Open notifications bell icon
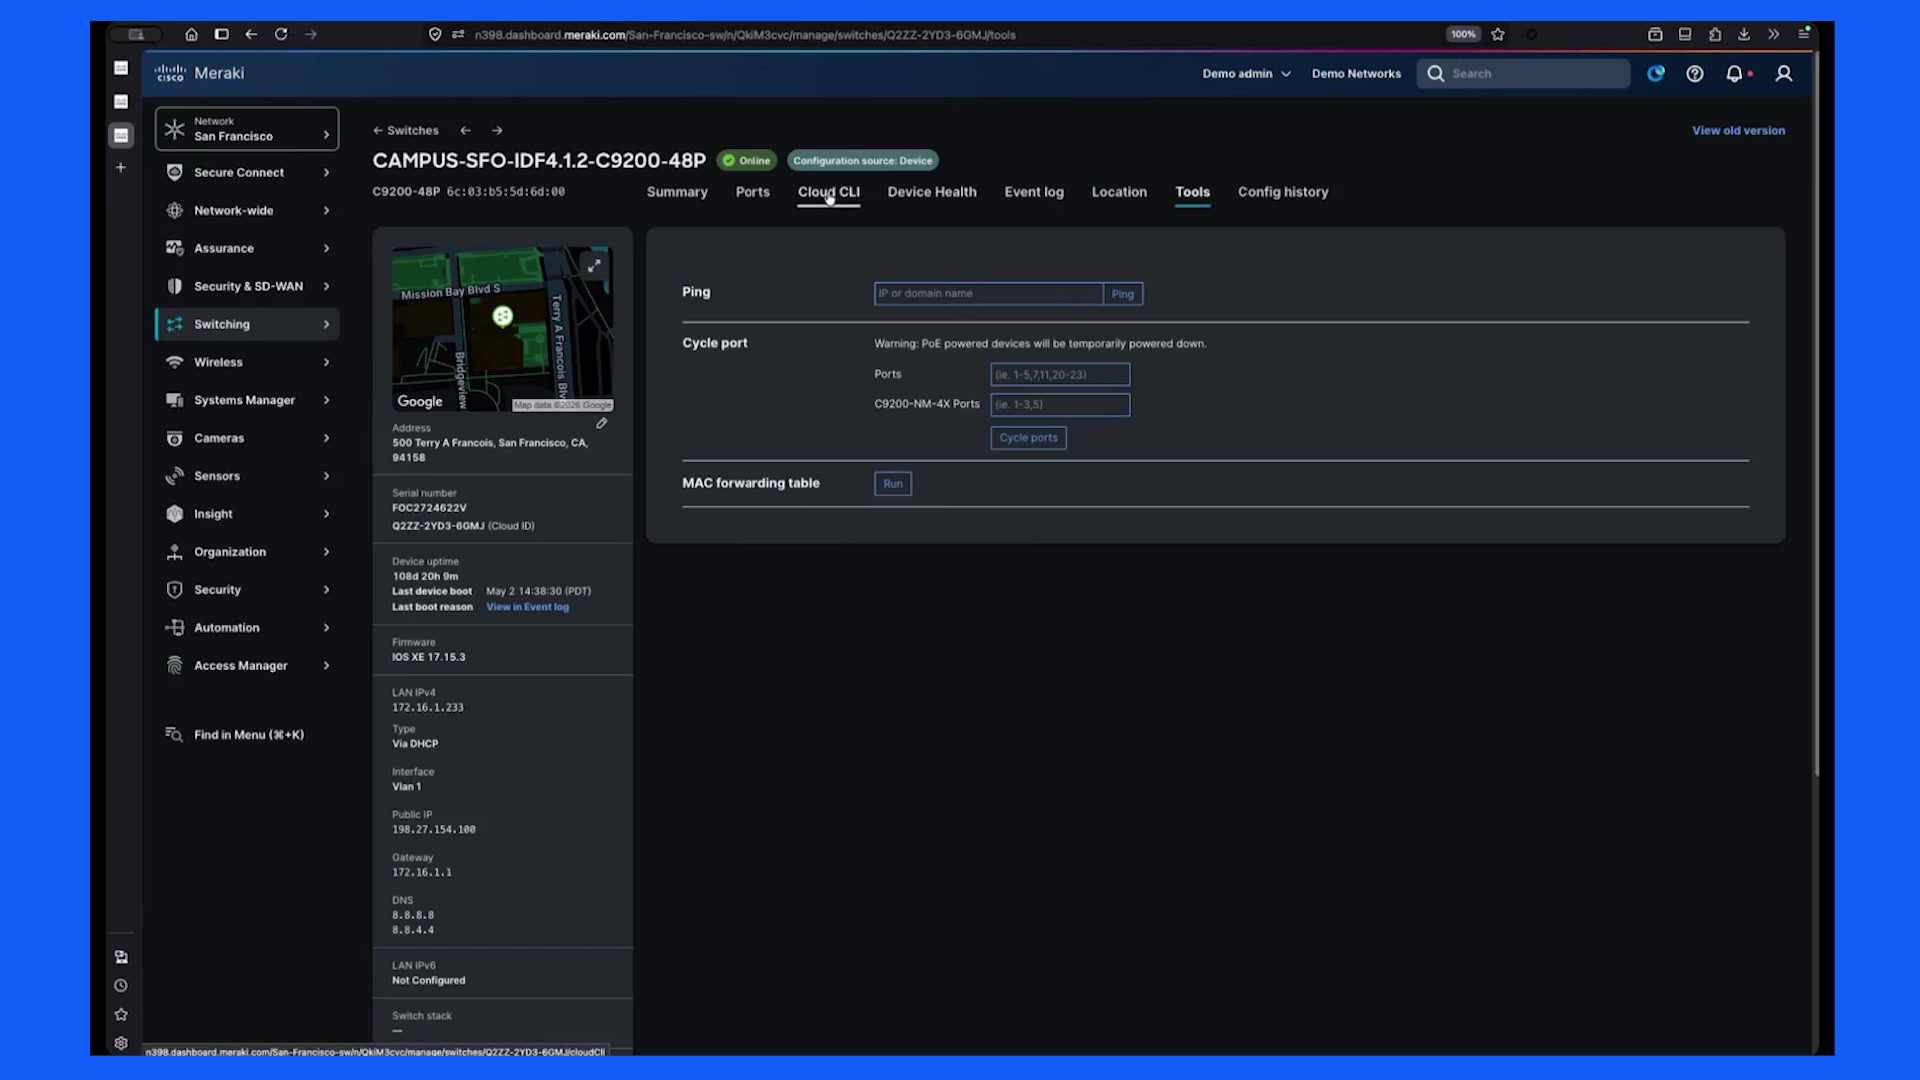1920x1080 pixels. pos(1735,74)
